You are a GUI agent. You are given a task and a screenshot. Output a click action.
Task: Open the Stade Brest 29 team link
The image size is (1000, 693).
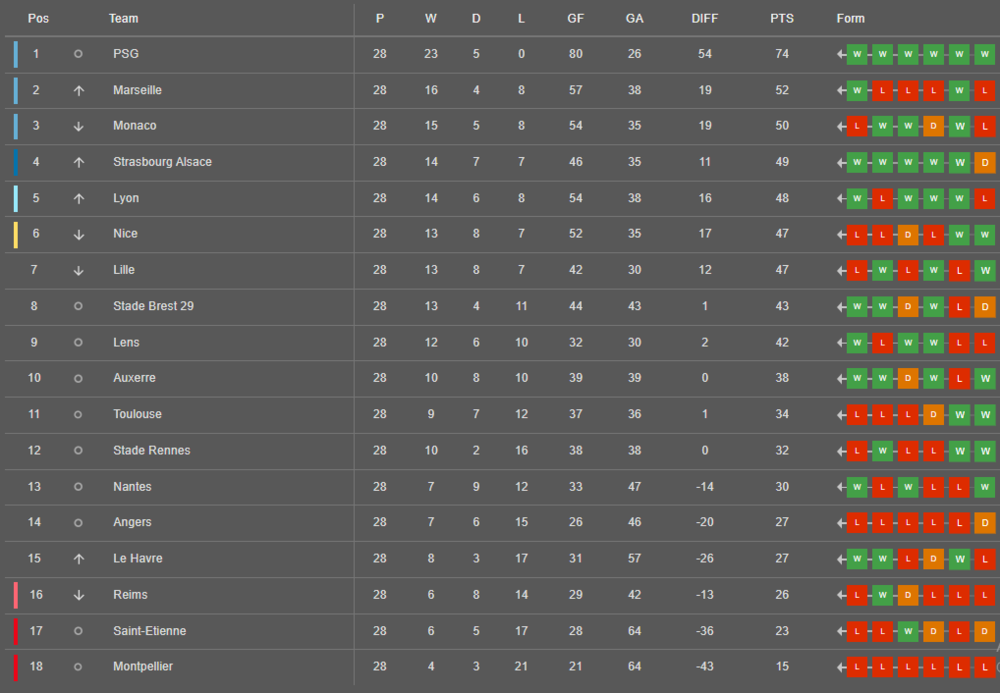click(x=153, y=306)
